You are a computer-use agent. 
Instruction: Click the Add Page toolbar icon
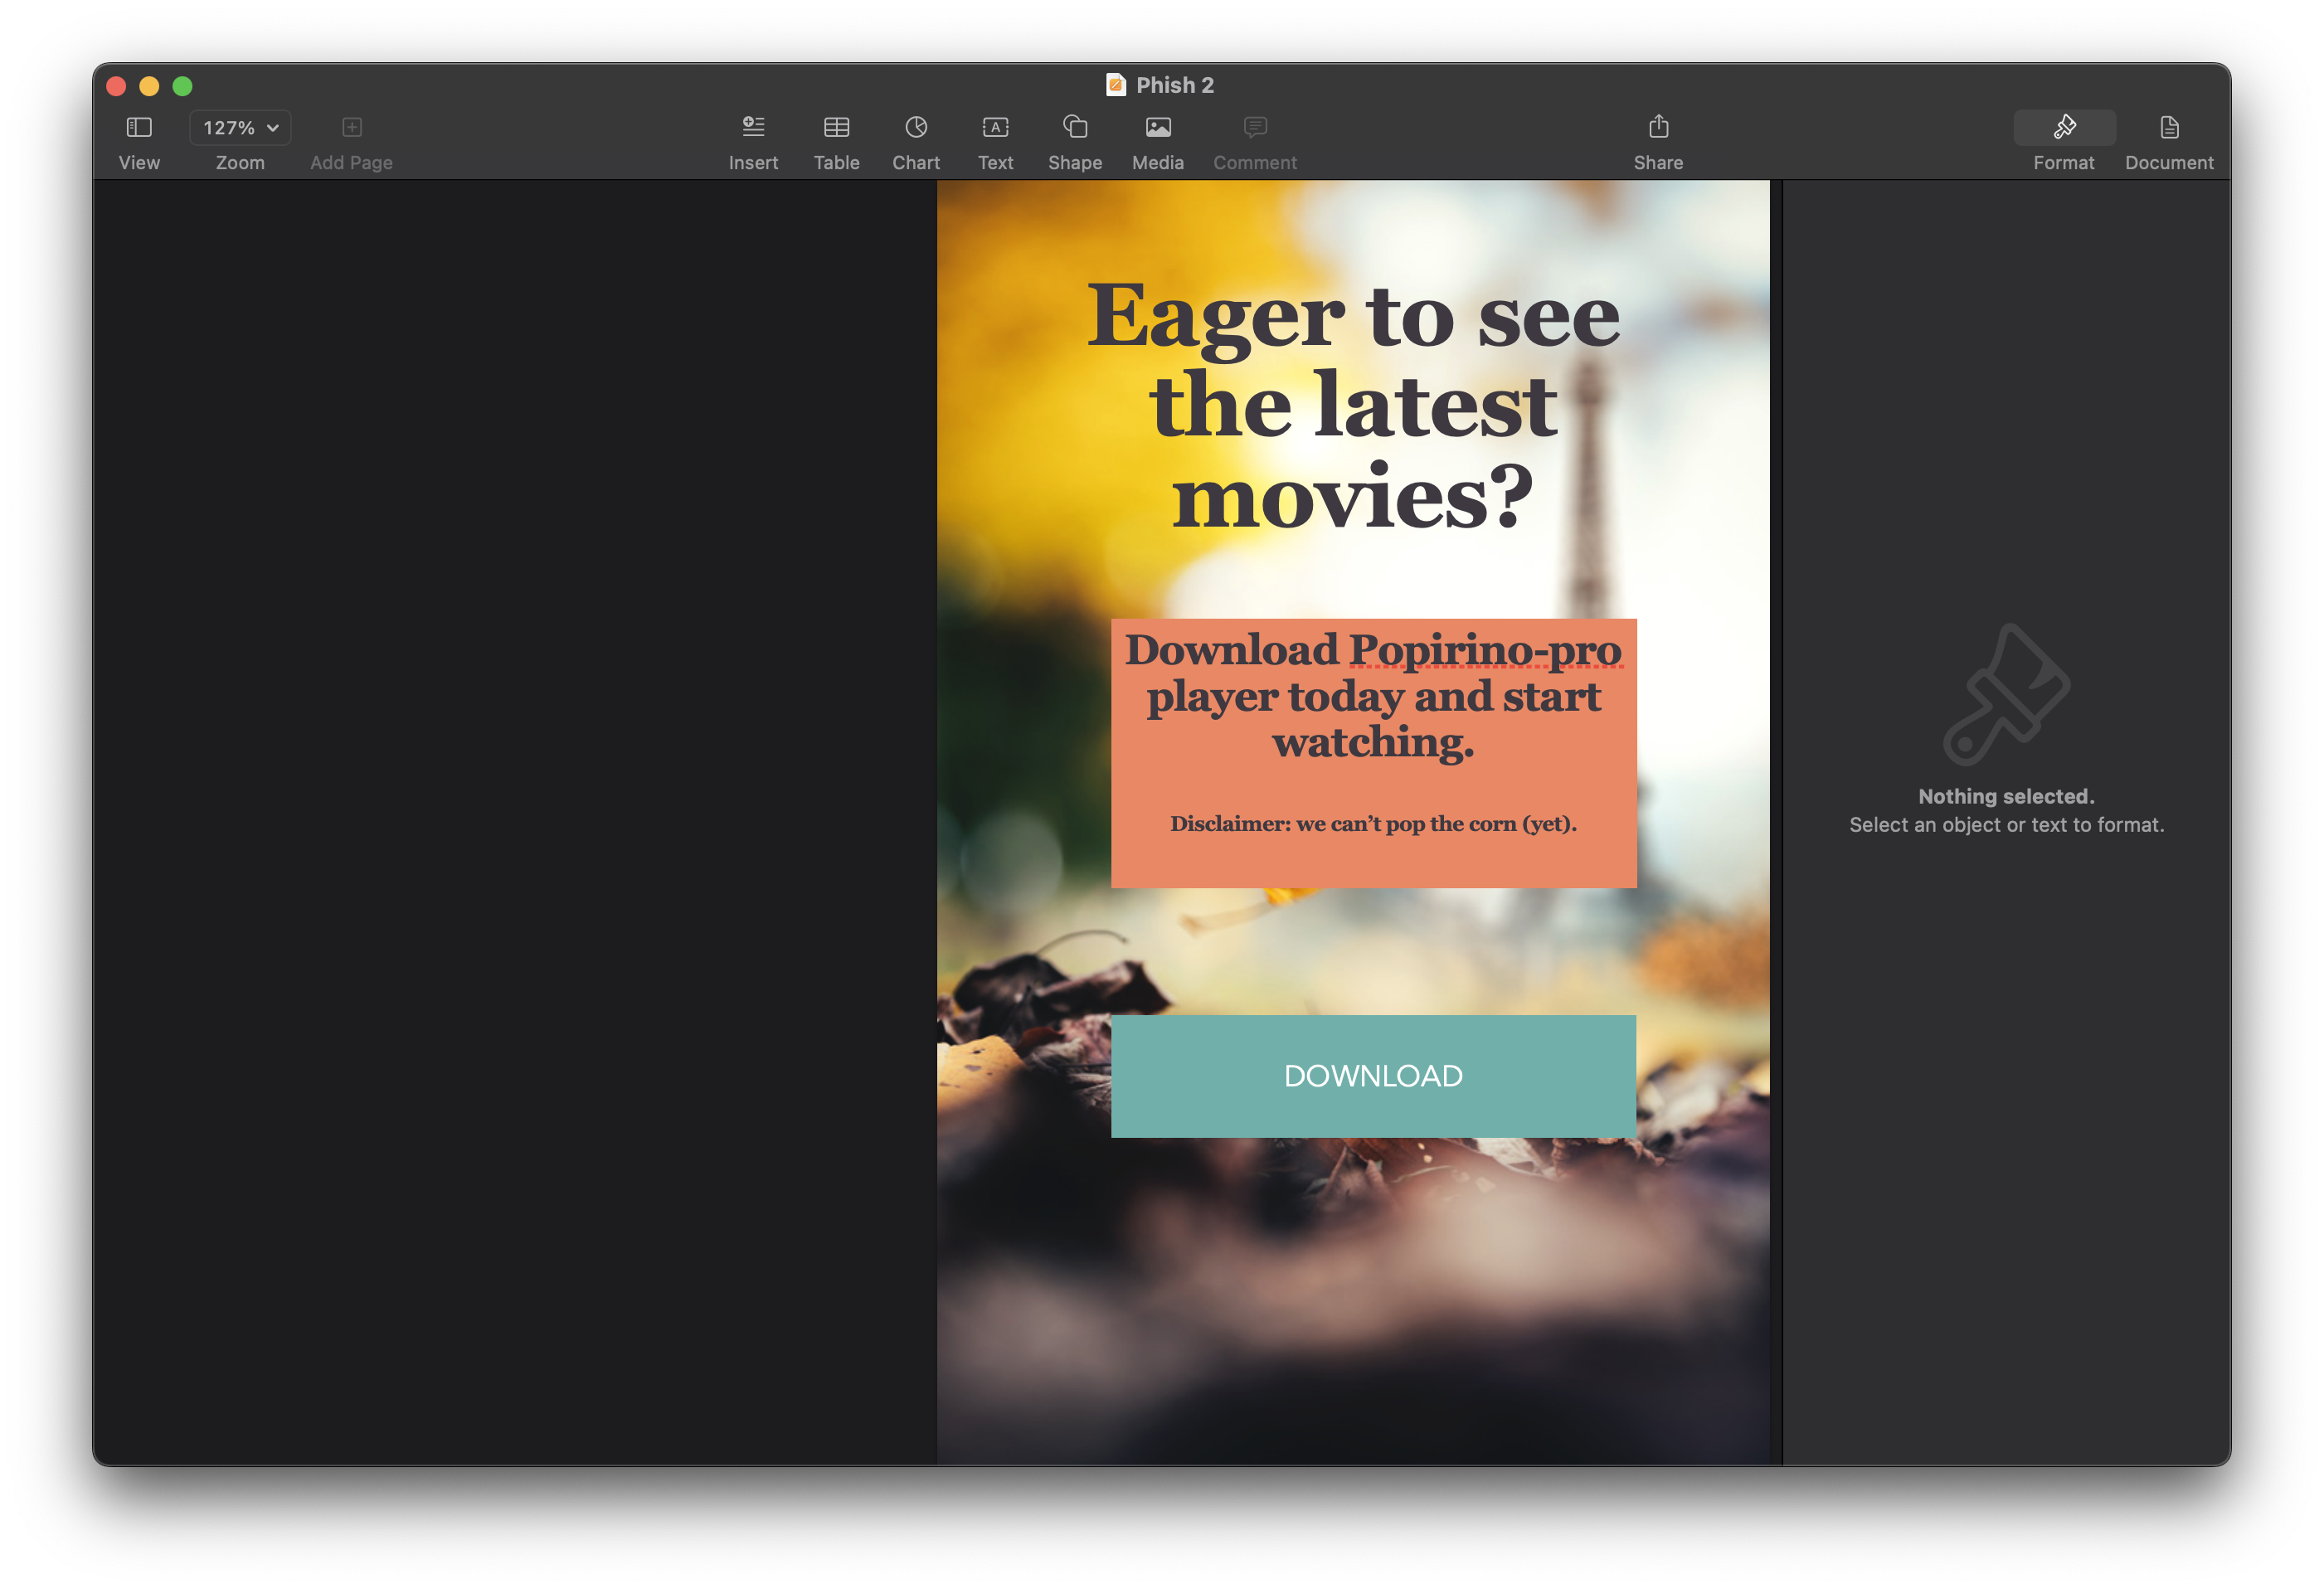coord(351,127)
